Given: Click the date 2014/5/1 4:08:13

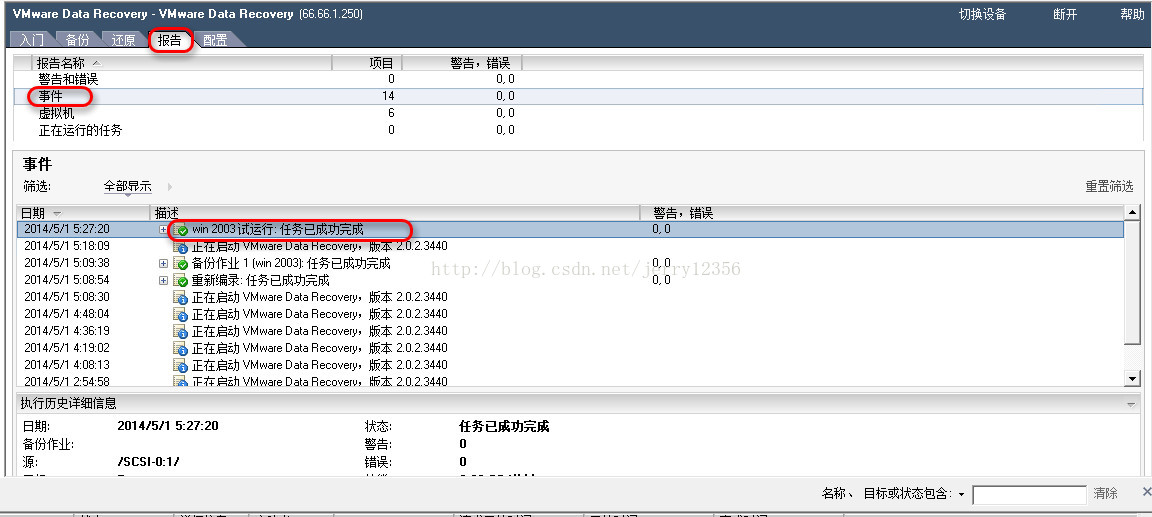Looking at the screenshot, I should 67,364.
